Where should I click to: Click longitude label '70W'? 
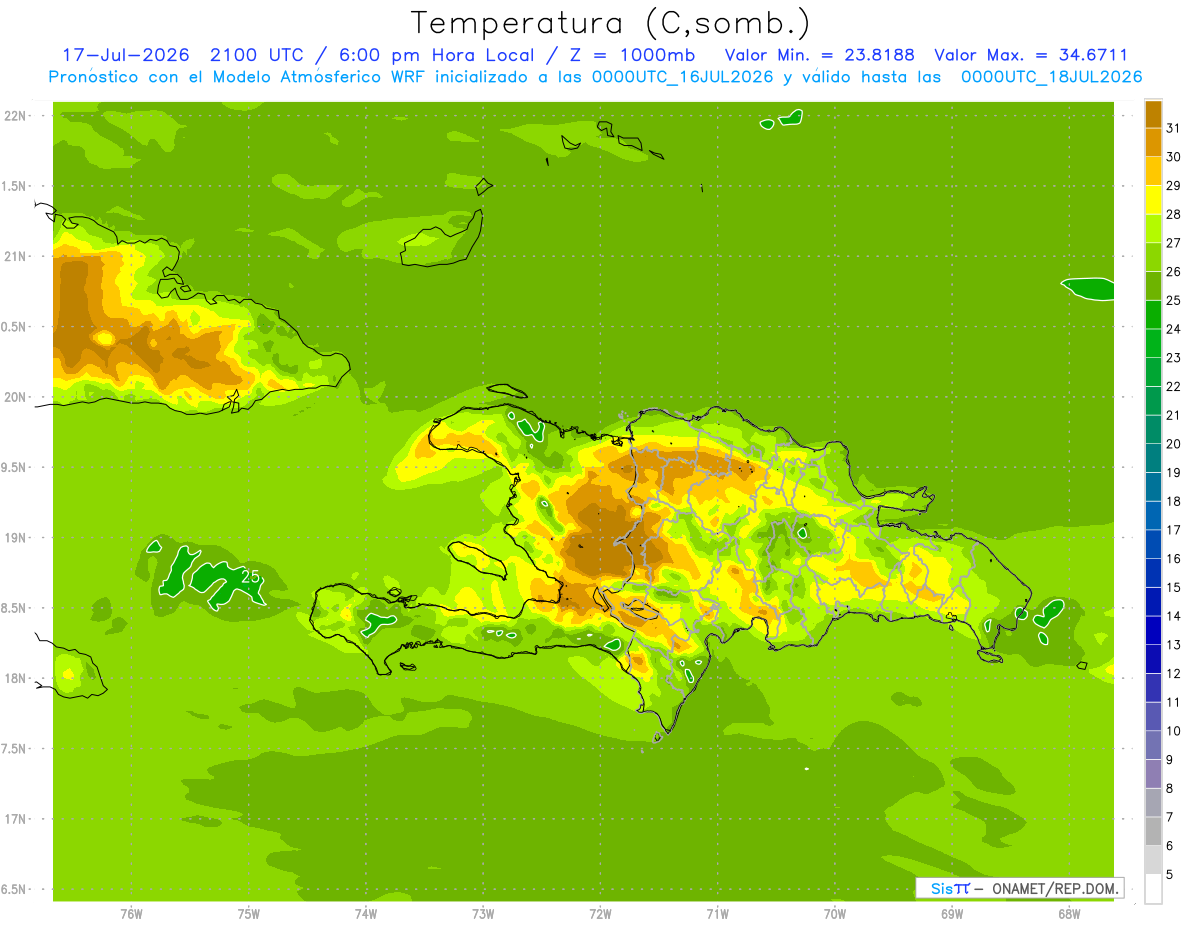(835, 913)
